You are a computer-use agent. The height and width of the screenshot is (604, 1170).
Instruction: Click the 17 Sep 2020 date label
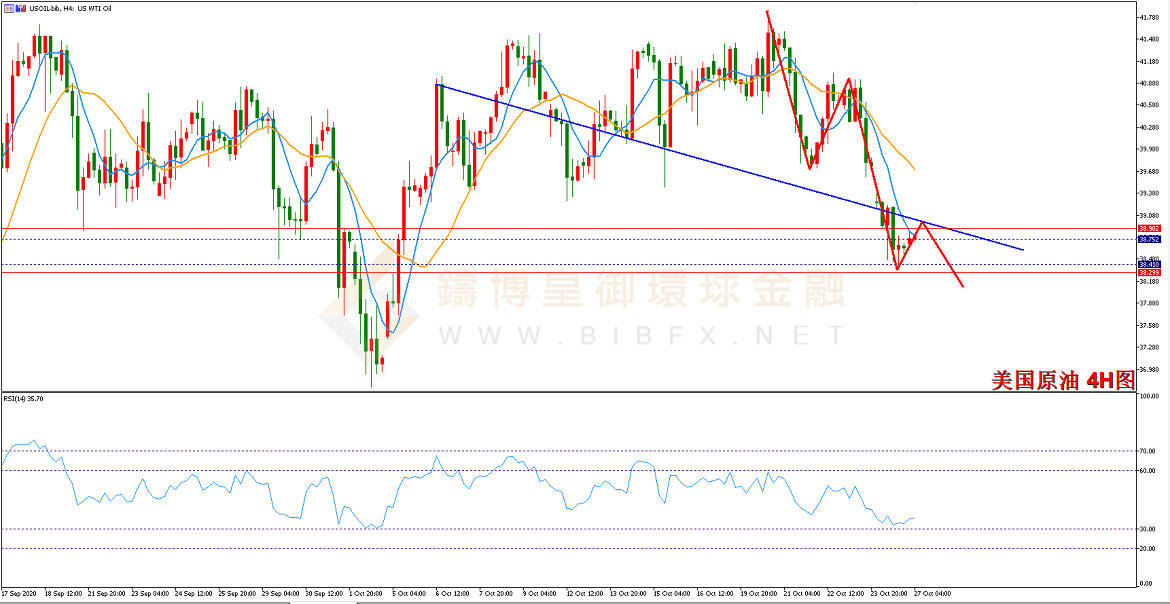17,594
